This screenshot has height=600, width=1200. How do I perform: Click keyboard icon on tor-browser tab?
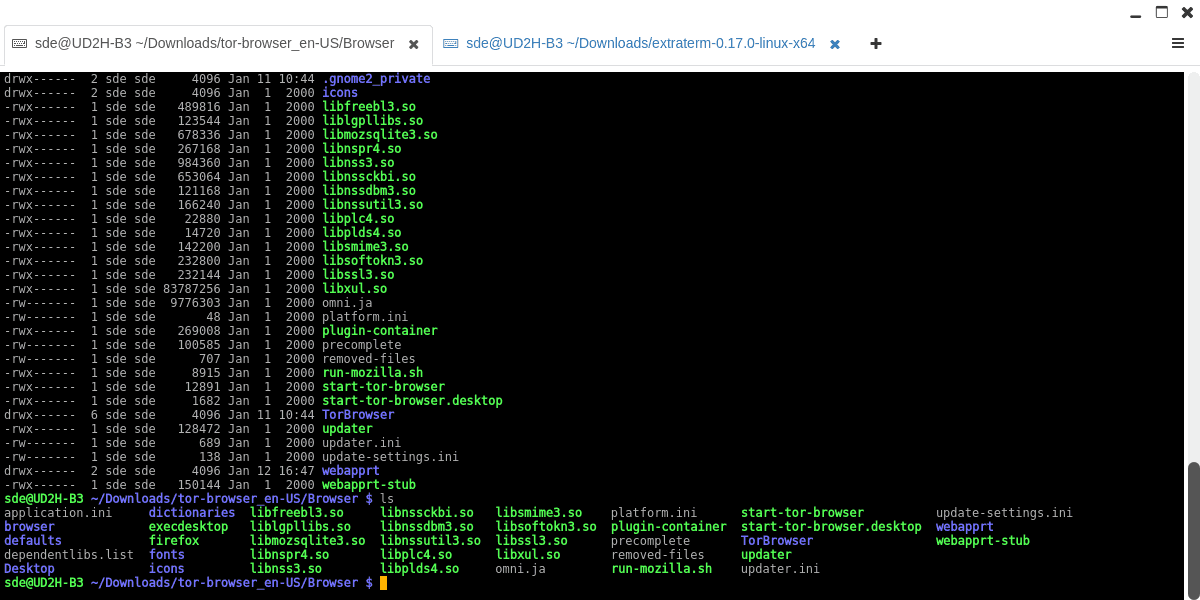19,44
